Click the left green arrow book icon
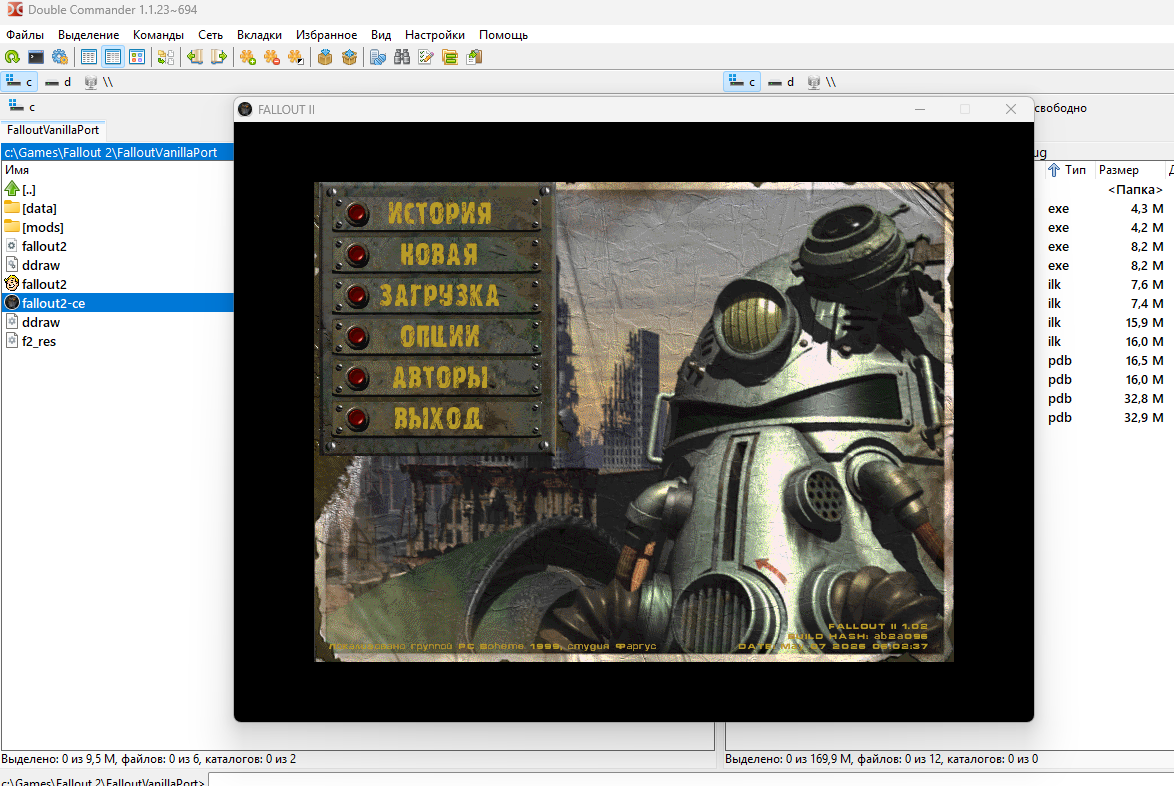This screenshot has width=1174, height=786. click(x=195, y=57)
